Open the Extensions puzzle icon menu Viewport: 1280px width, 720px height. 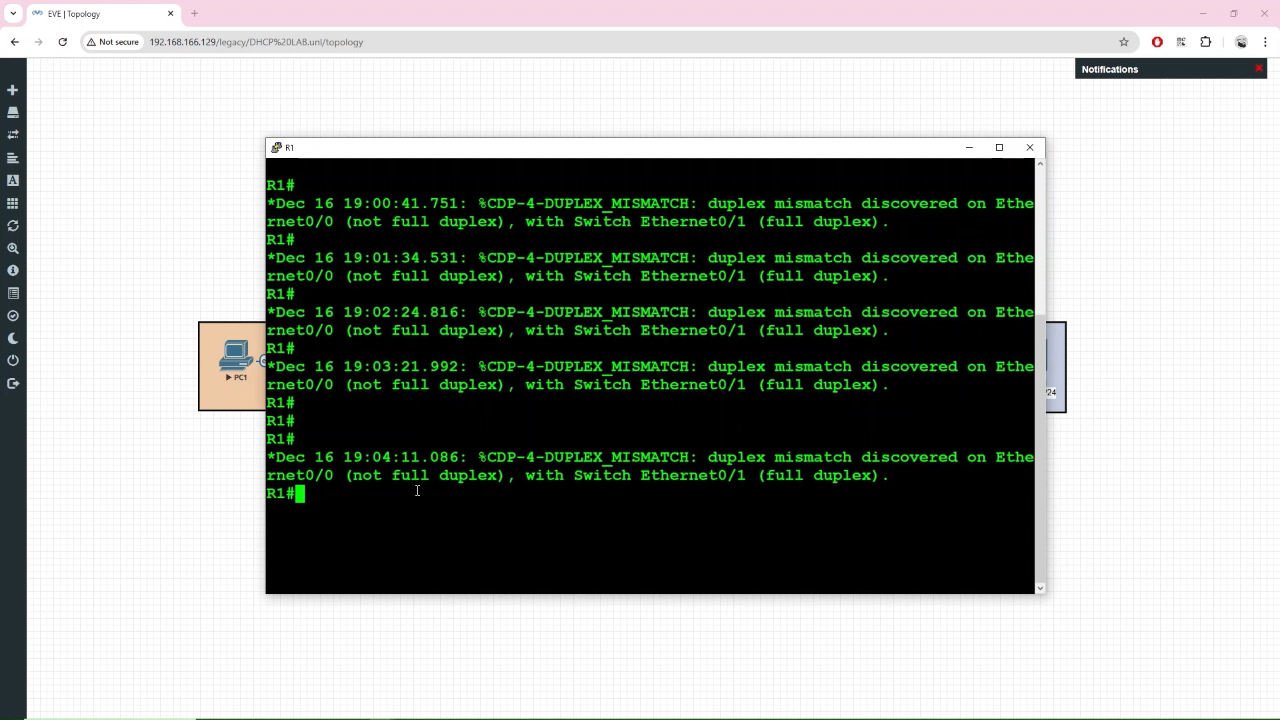pyautogui.click(x=1205, y=42)
